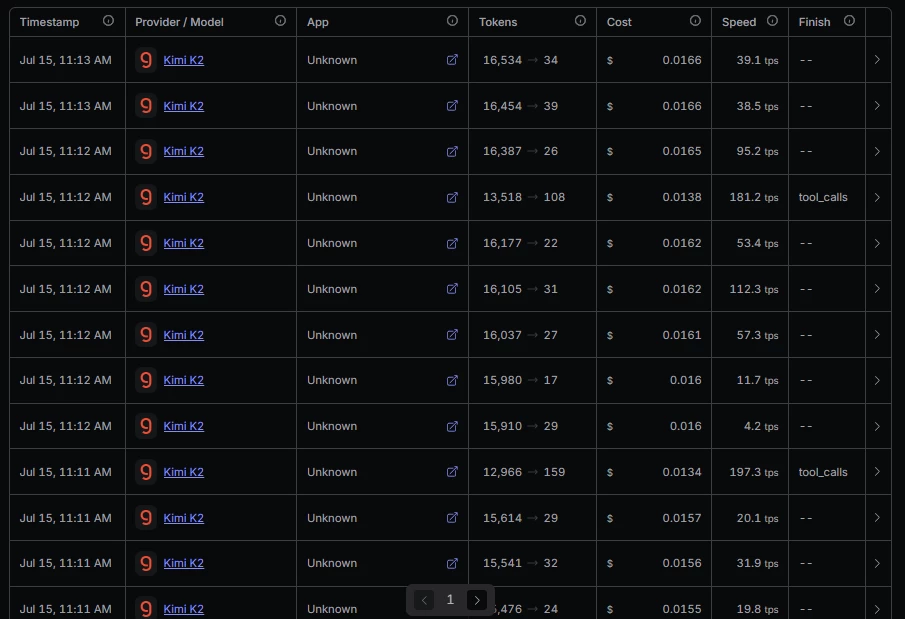Open Kimi K2 link in the 19.8 tps row
Image resolution: width=905 pixels, height=619 pixels.
point(184,609)
